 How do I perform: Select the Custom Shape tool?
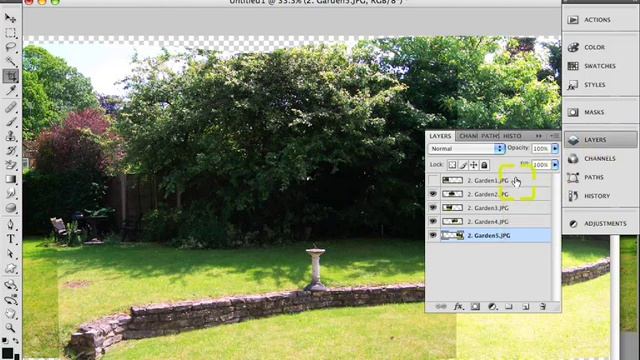tap(11, 268)
